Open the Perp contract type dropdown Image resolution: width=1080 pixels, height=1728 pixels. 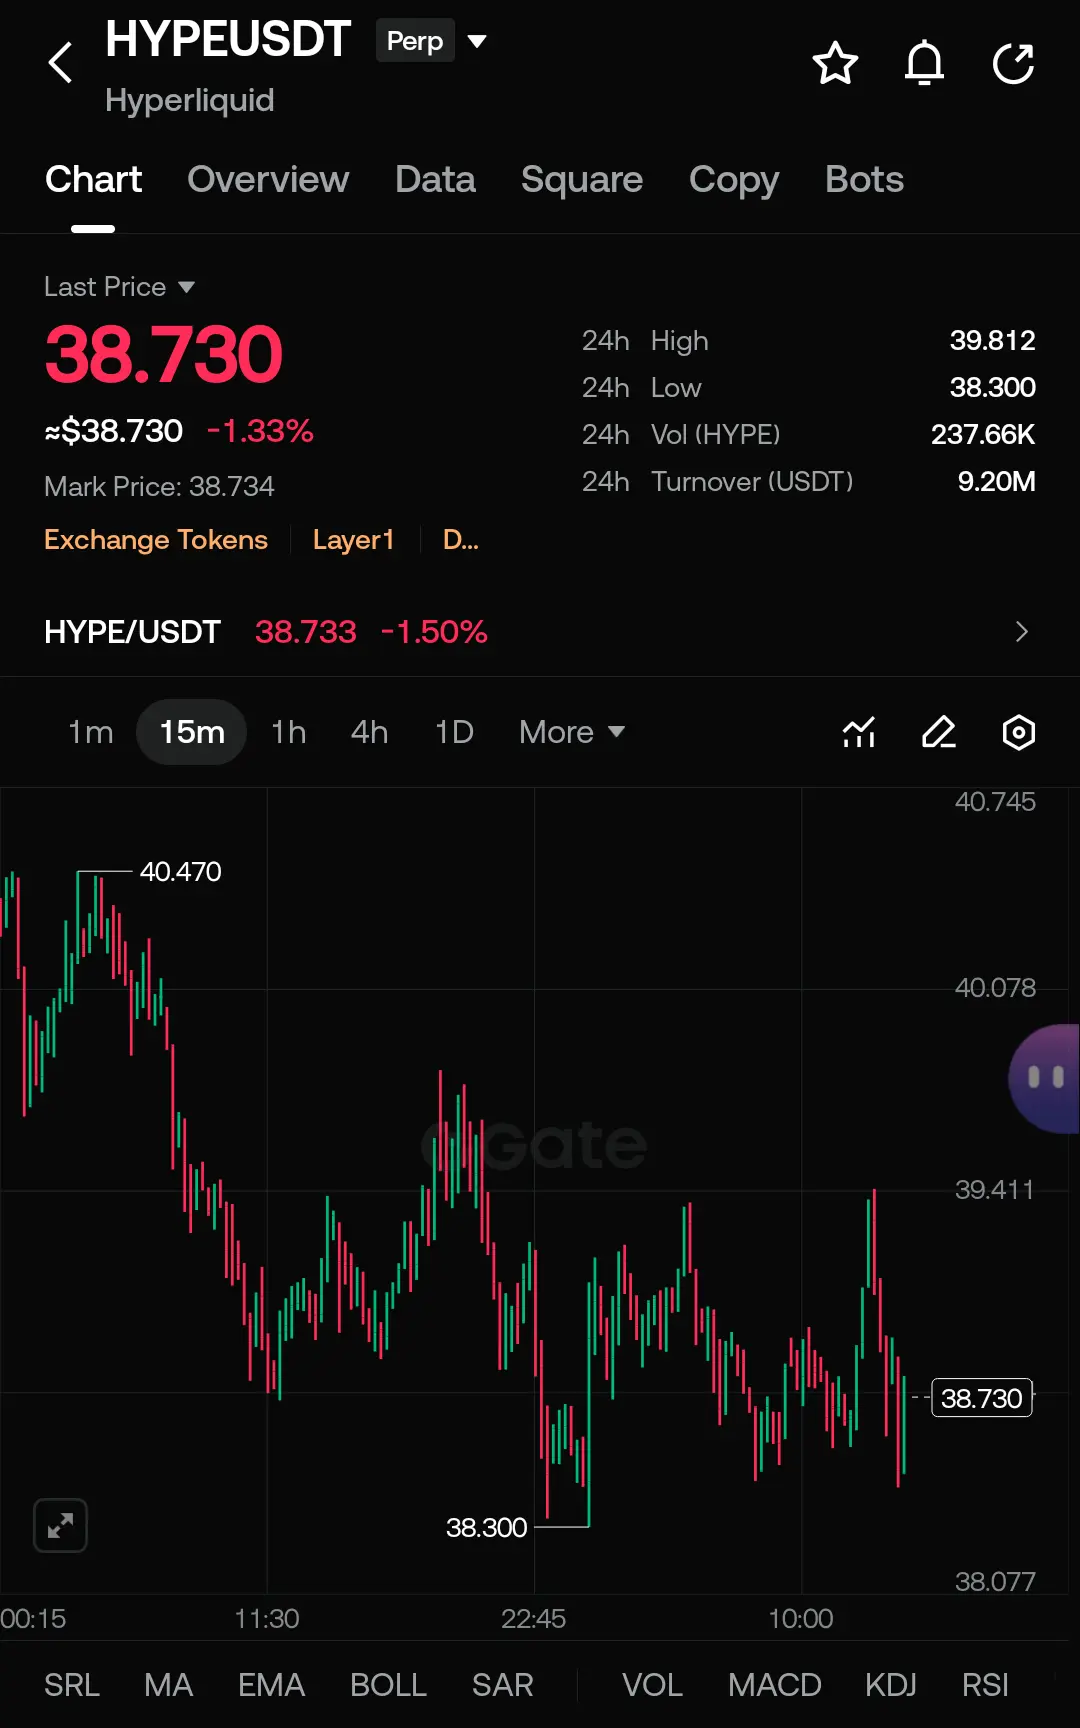tap(432, 41)
